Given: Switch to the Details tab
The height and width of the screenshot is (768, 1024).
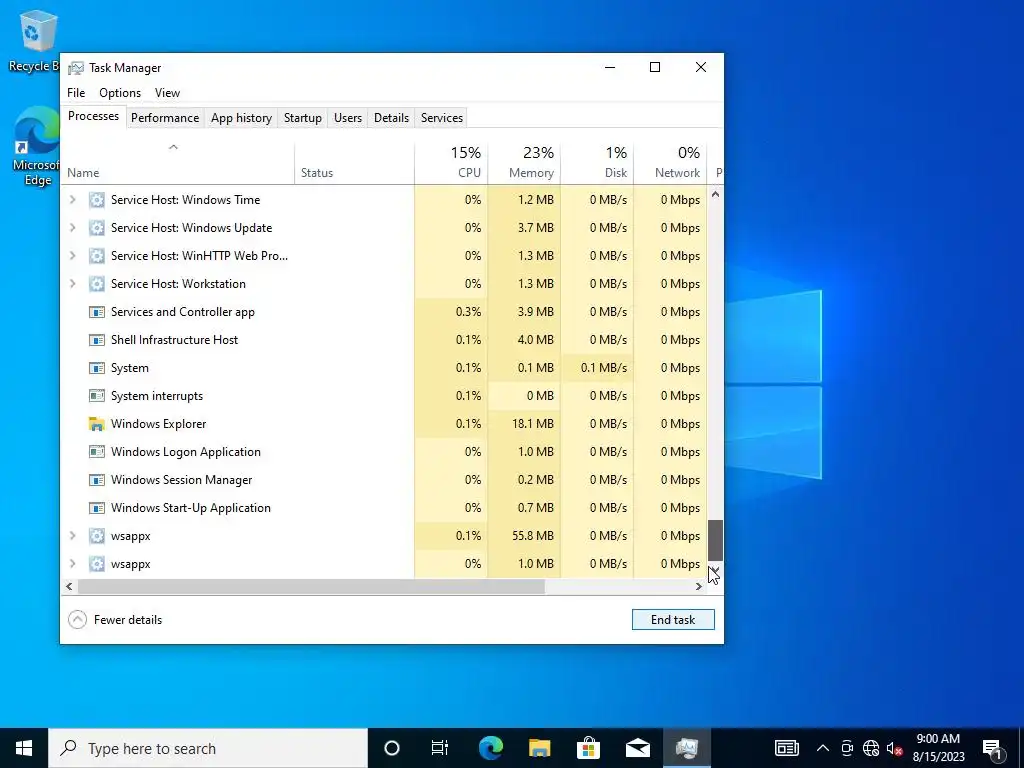Looking at the screenshot, I should tap(391, 118).
